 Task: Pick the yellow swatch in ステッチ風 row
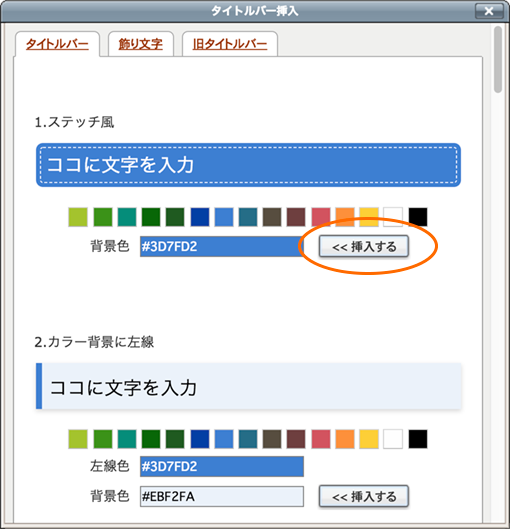369,217
